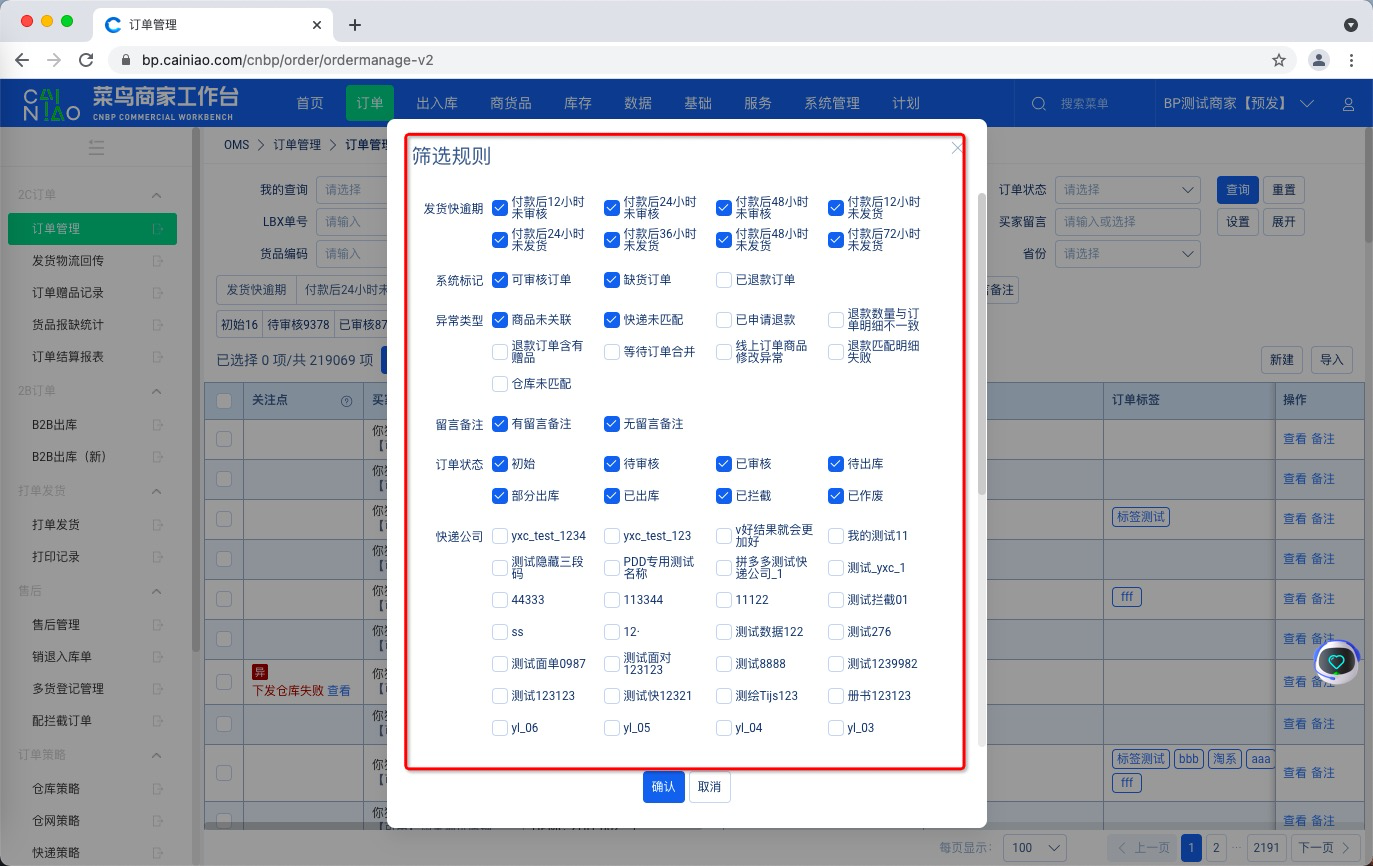The image size is (1373, 866).
Task: Open Chrome's three-dot menu
Action: pos(1350,60)
